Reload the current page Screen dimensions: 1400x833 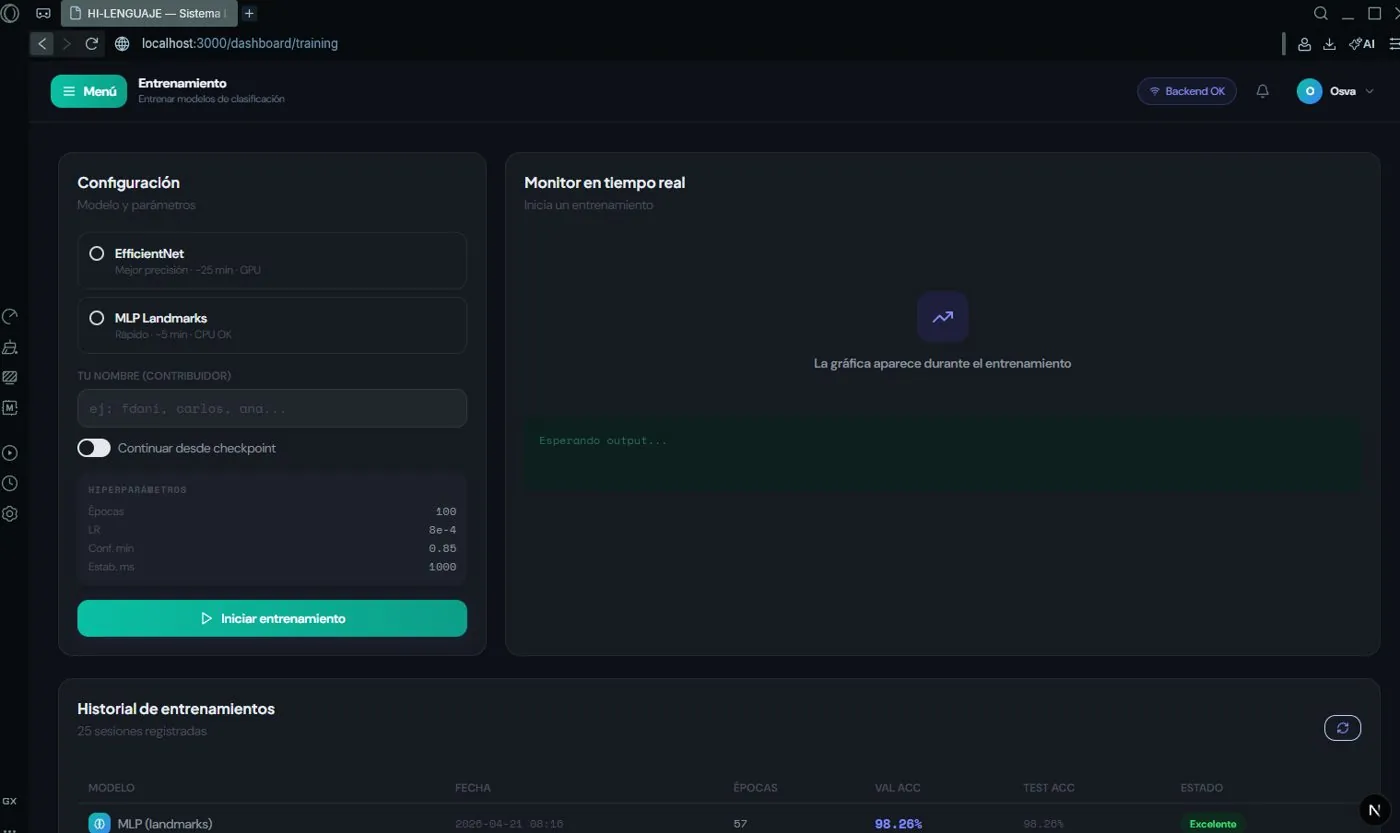pos(92,44)
